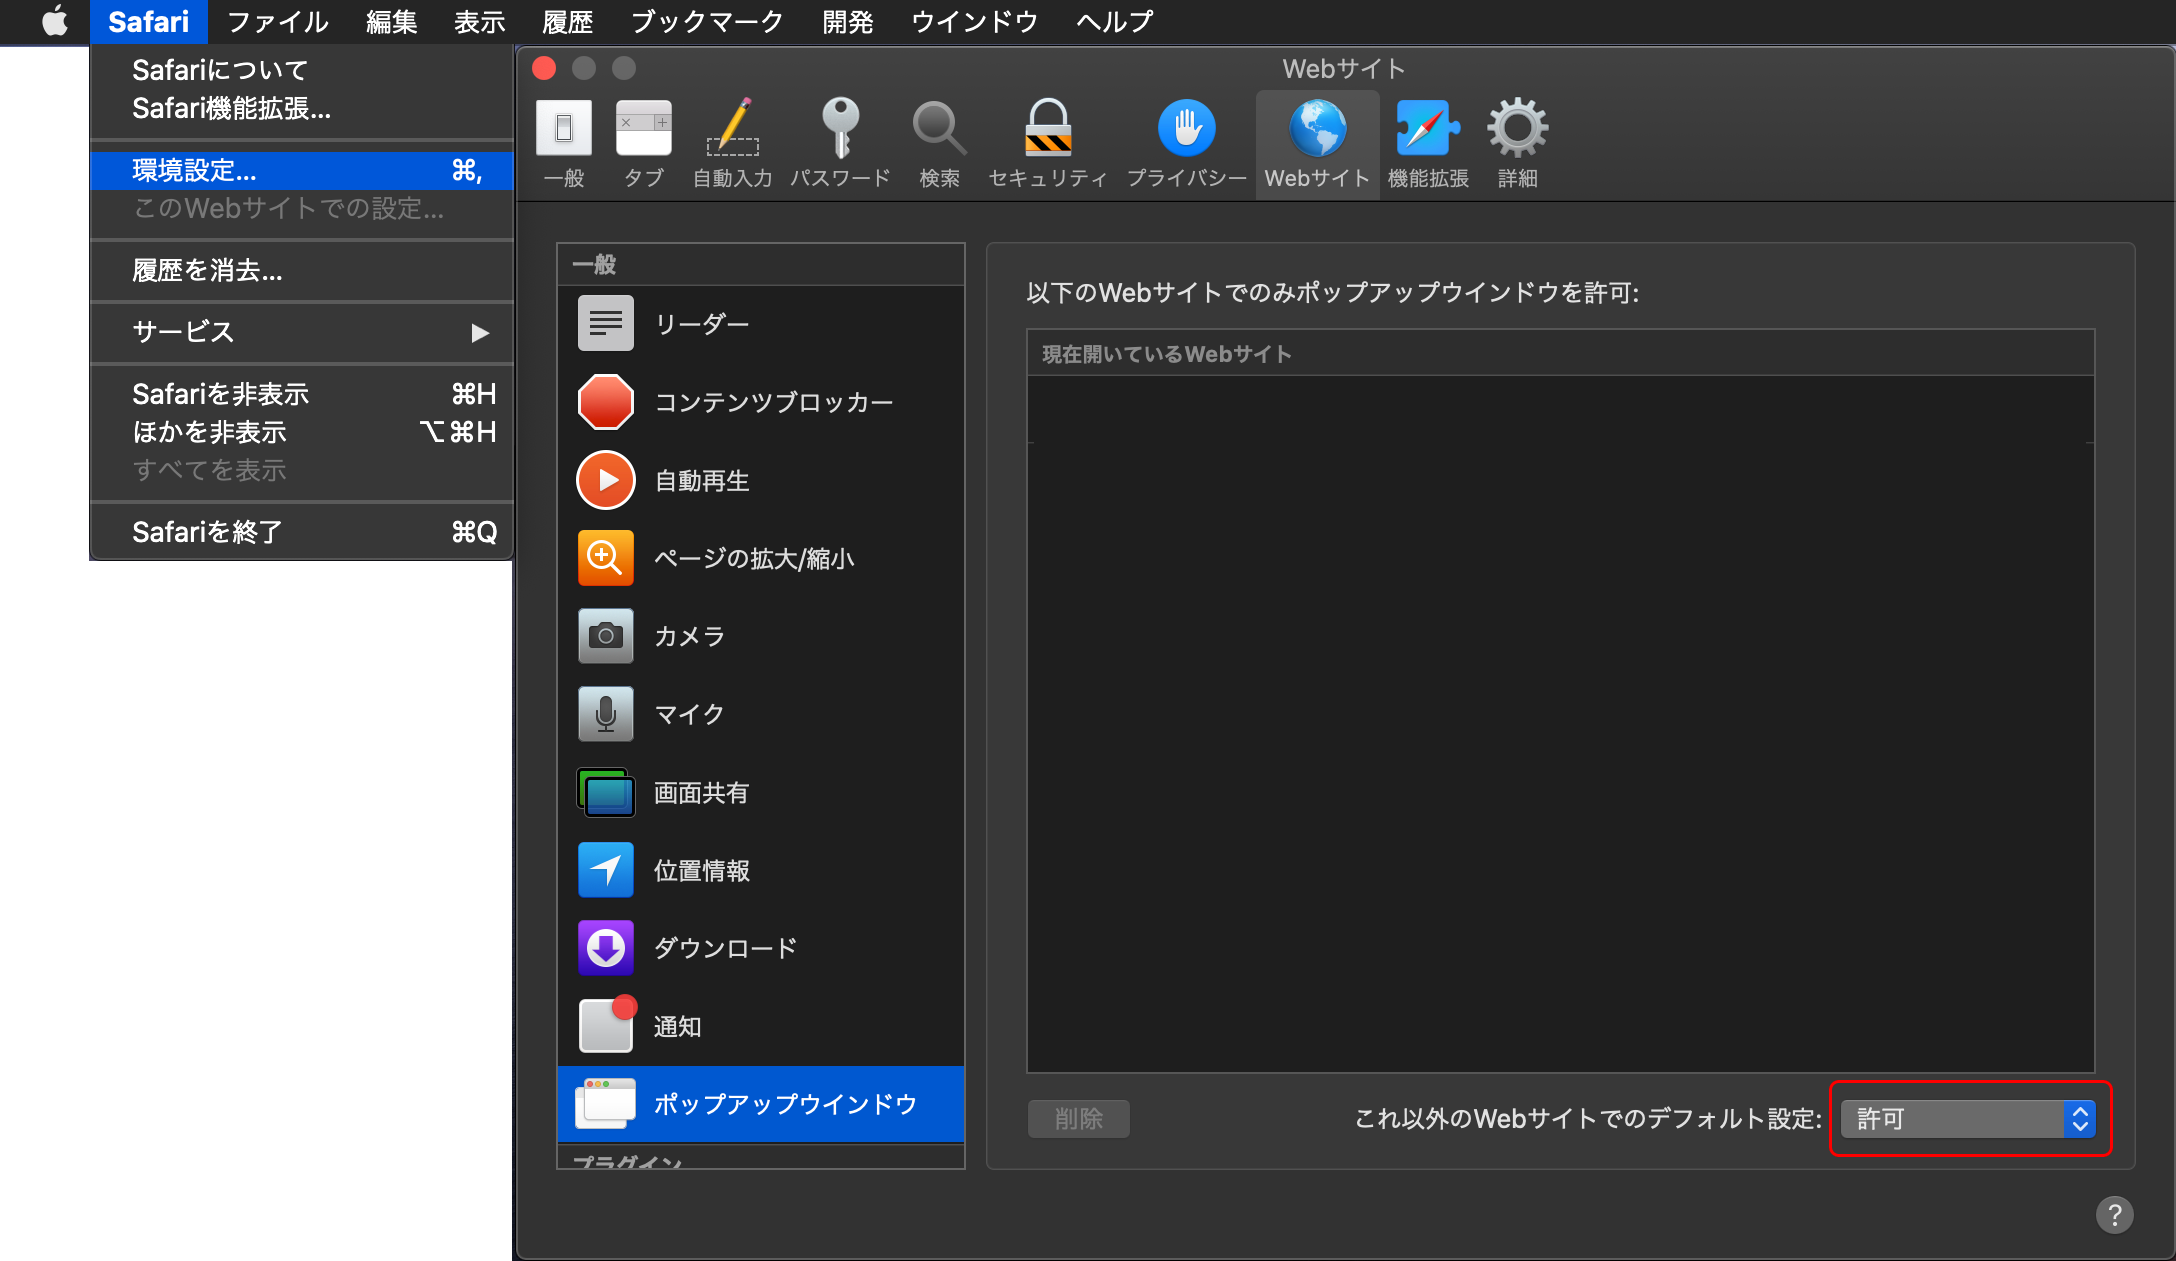Open the ヘルプ menu

[x=1114, y=21]
